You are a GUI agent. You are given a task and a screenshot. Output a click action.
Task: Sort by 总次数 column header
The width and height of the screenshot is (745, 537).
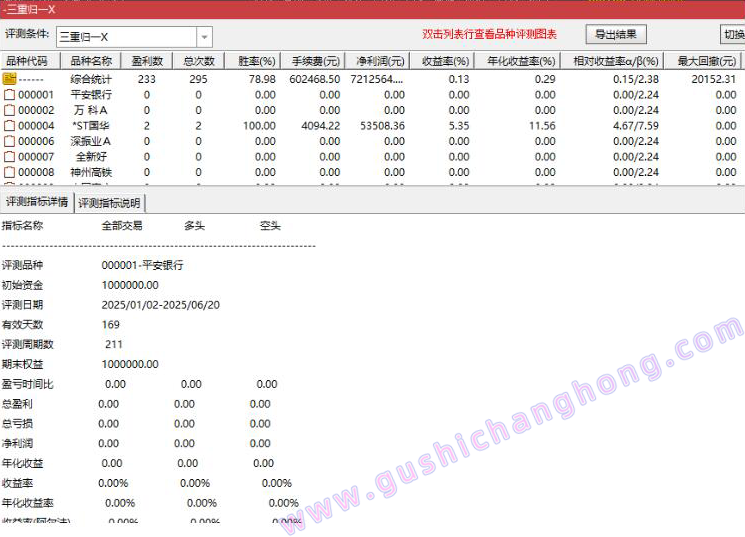(x=199, y=61)
